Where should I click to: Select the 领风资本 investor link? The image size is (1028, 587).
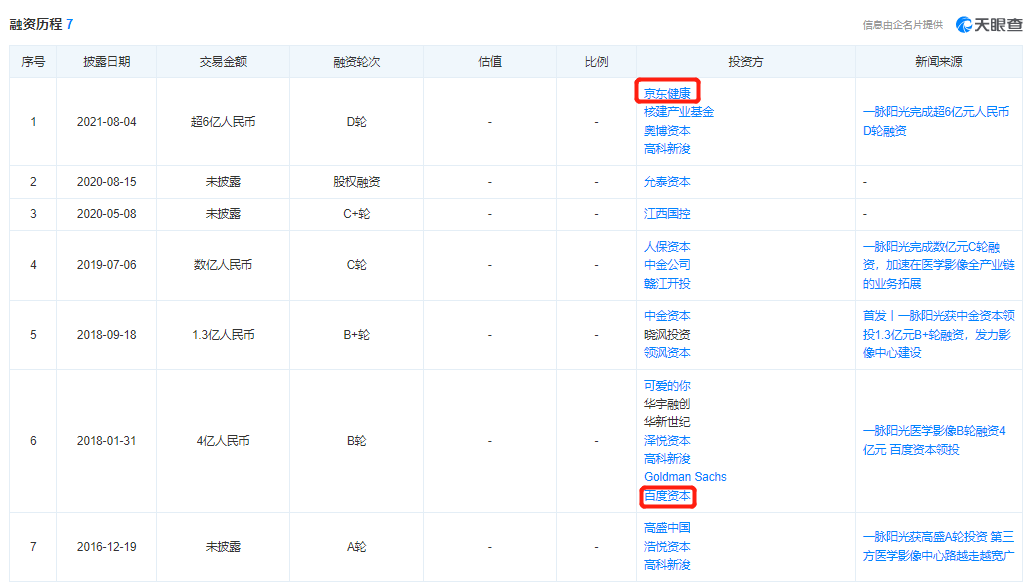pyautogui.click(x=667, y=352)
